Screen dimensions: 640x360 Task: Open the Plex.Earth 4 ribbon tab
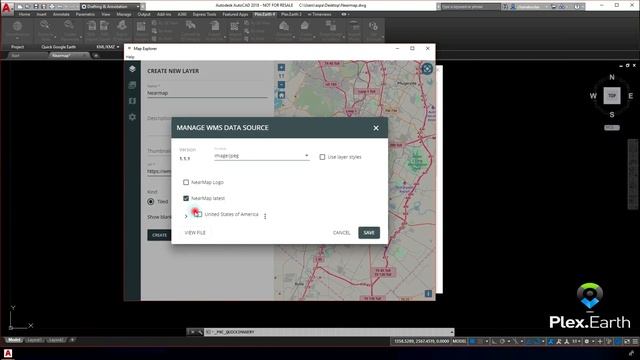point(264,14)
